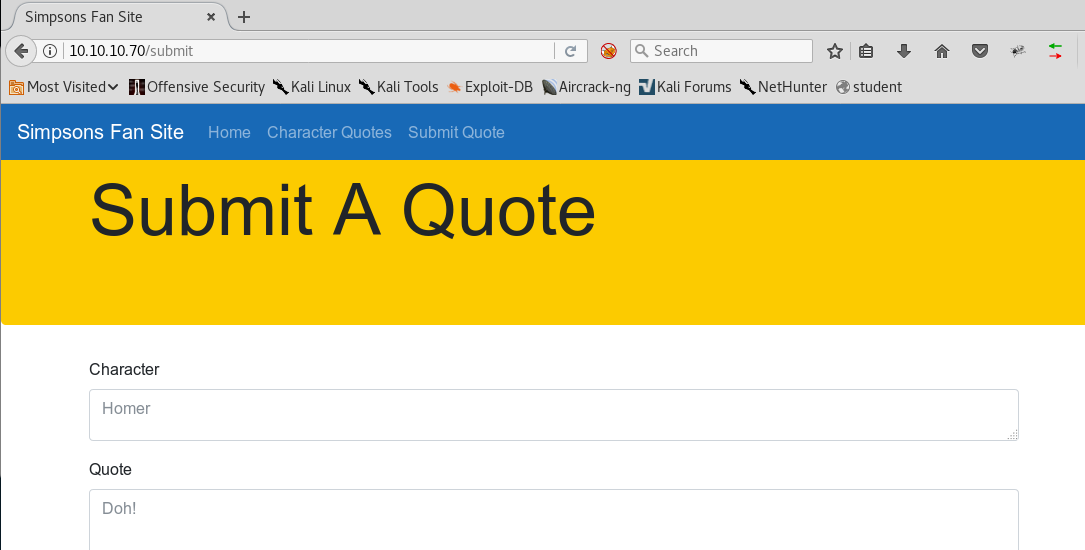The height and width of the screenshot is (550, 1085).
Task: Click the spider extension icon in toolbar
Action: [x=1018, y=51]
